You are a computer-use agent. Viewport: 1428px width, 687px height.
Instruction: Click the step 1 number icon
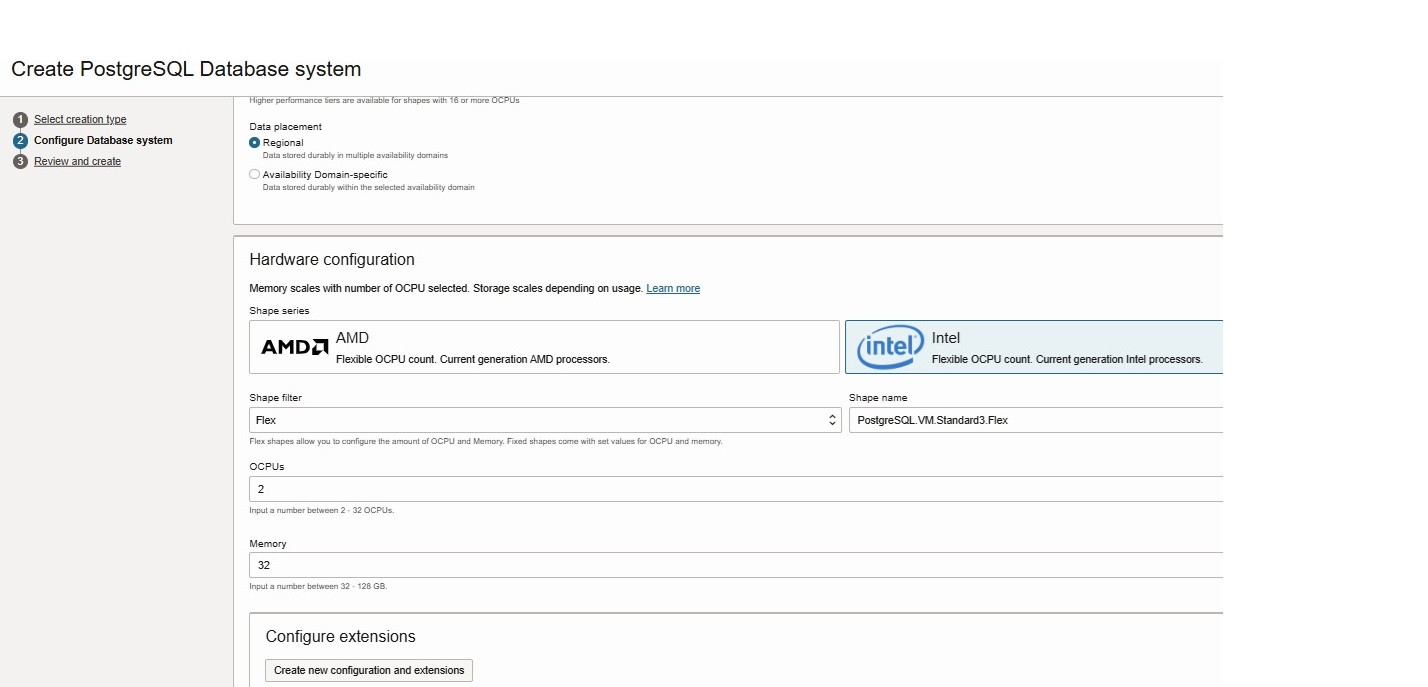(20, 120)
